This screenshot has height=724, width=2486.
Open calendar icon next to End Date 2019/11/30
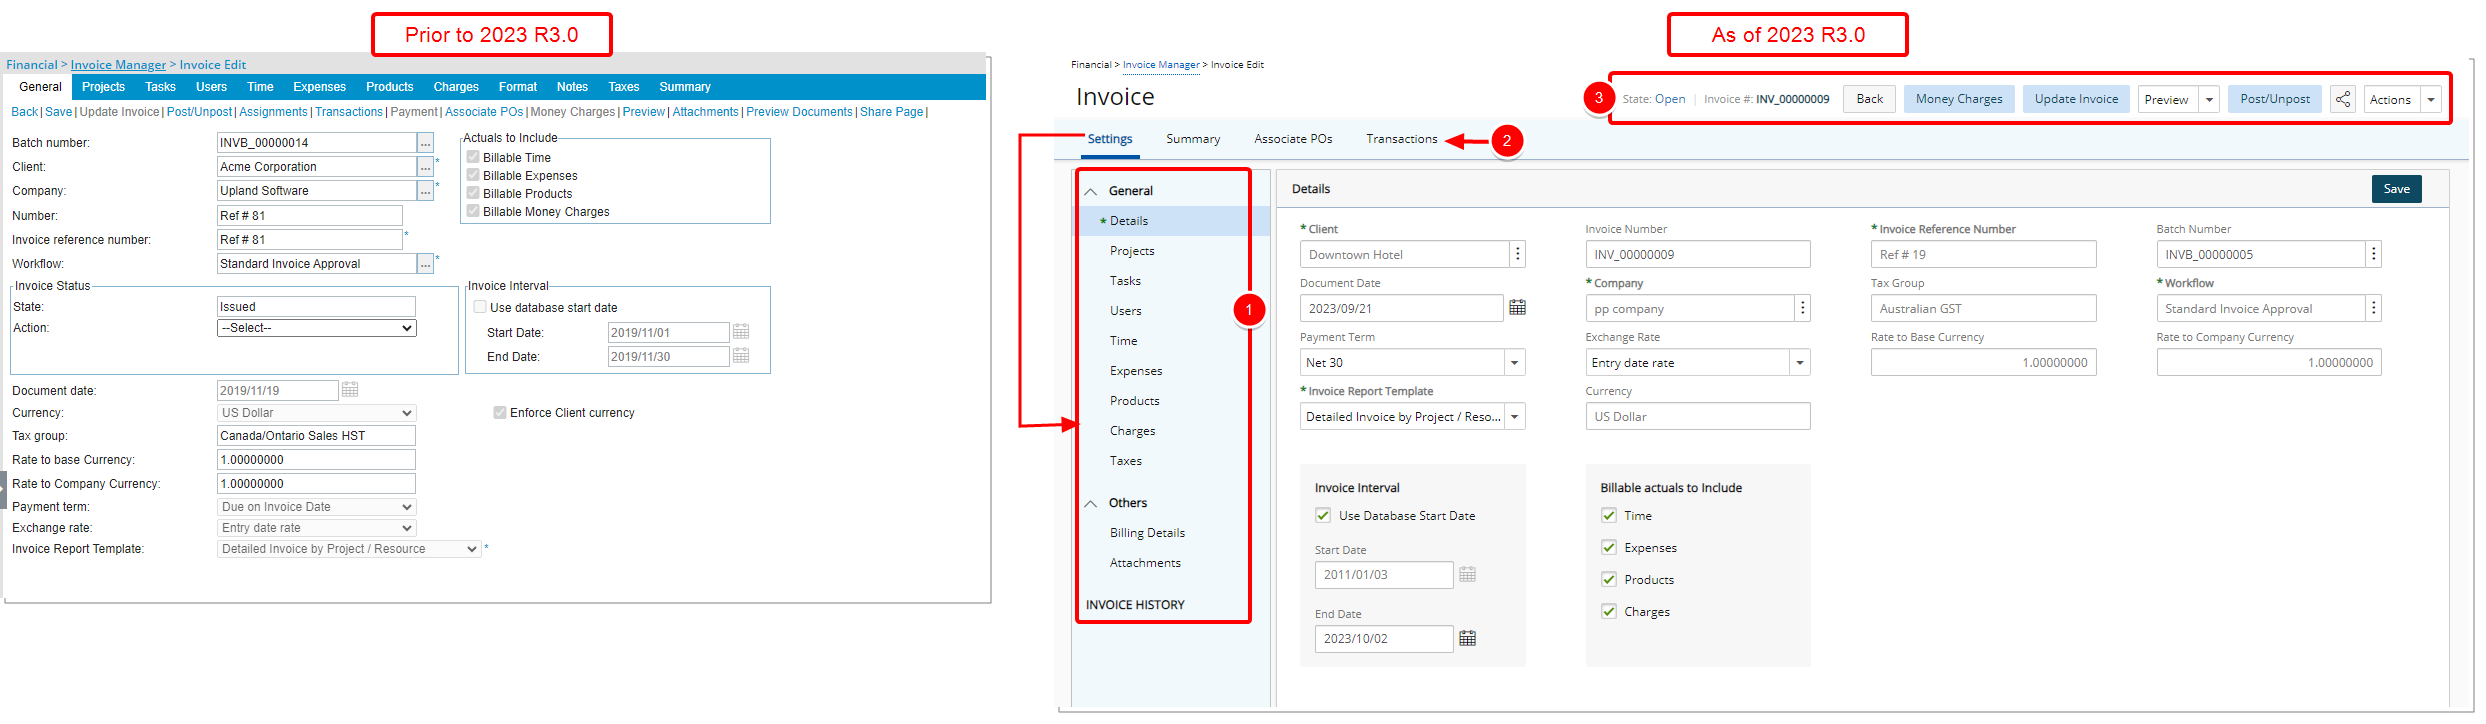(x=741, y=356)
